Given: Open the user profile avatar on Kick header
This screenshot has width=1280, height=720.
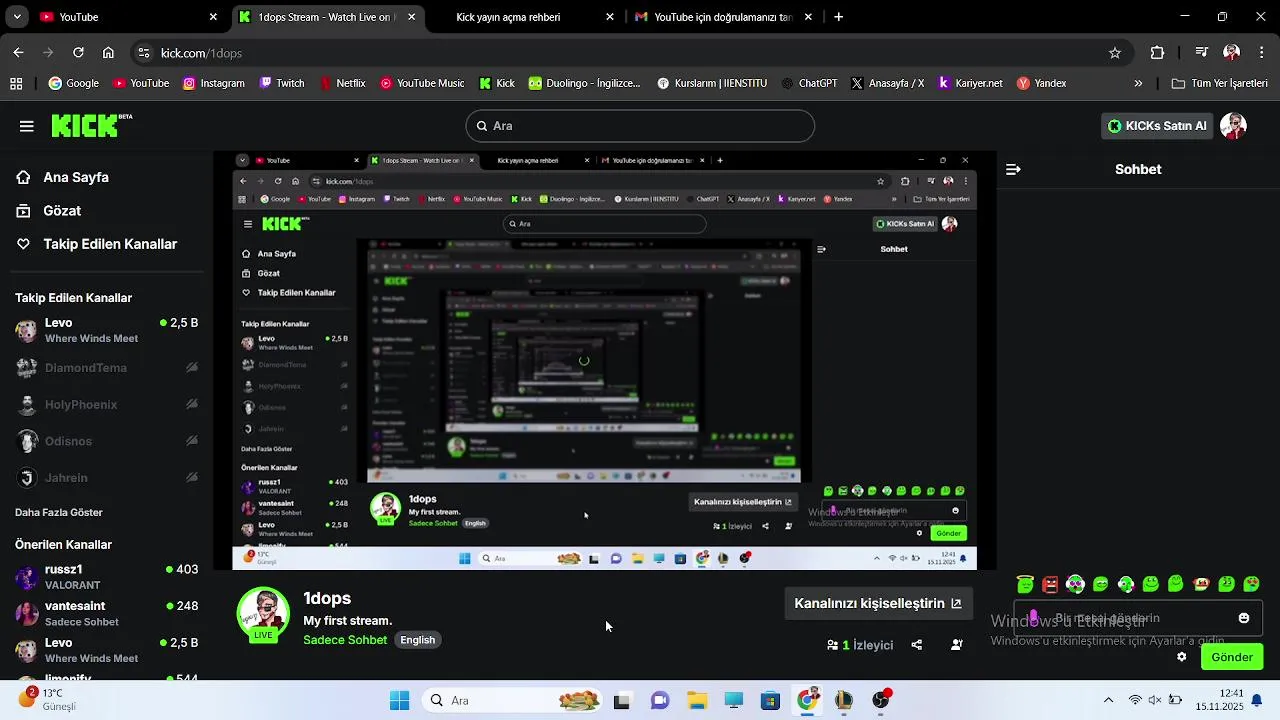Looking at the screenshot, I should (x=1233, y=126).
